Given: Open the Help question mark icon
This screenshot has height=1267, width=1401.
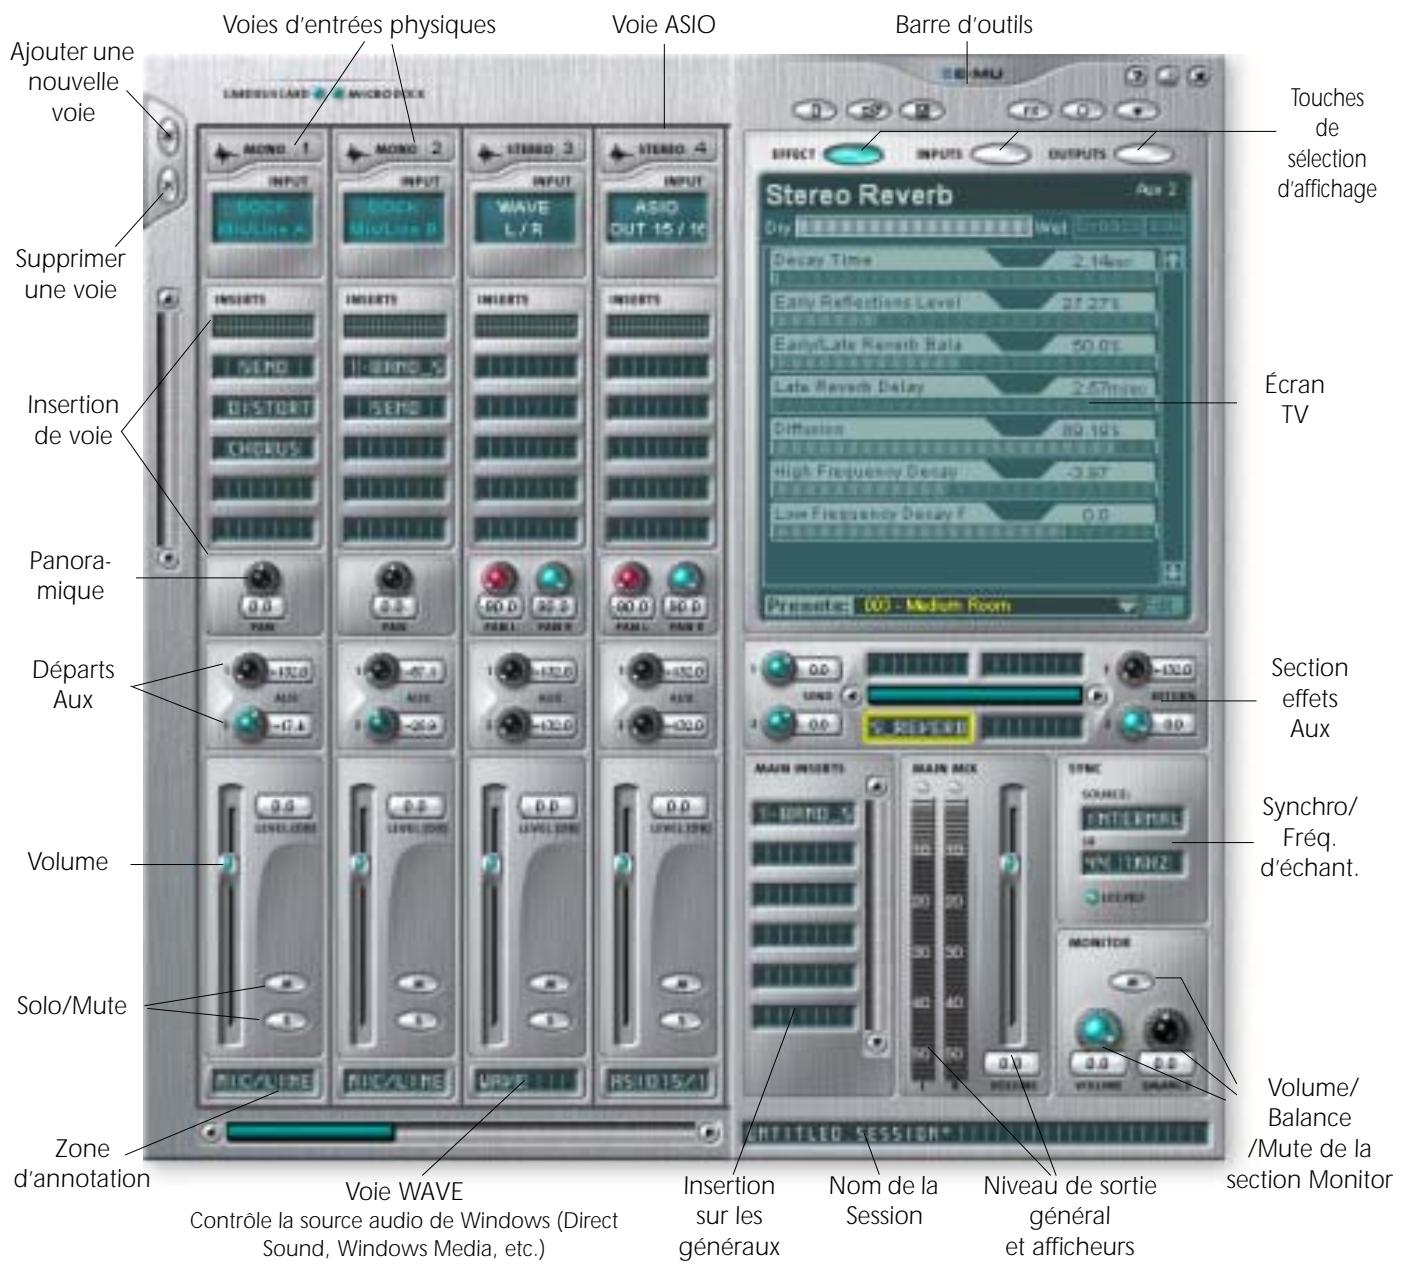Looking at the screenshot, I should 1135,76.
